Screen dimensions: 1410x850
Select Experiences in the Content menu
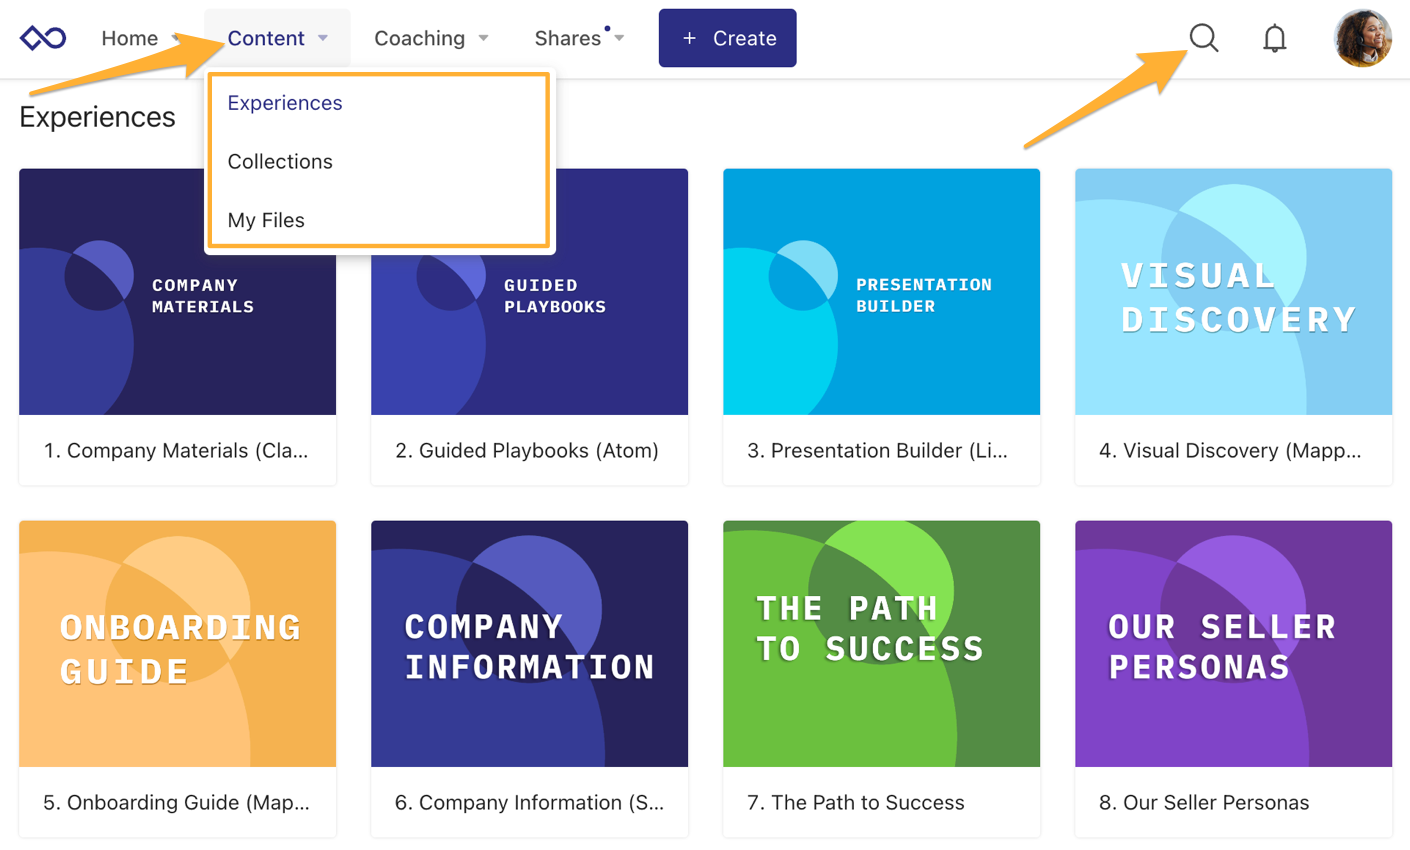click(x=285, y=103)
